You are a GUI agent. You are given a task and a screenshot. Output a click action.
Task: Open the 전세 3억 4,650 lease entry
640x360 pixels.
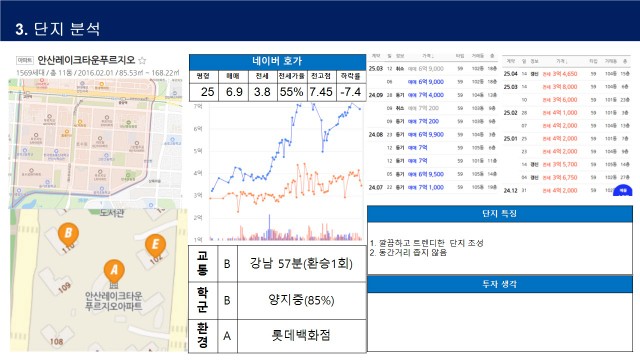tap(560, 74)
